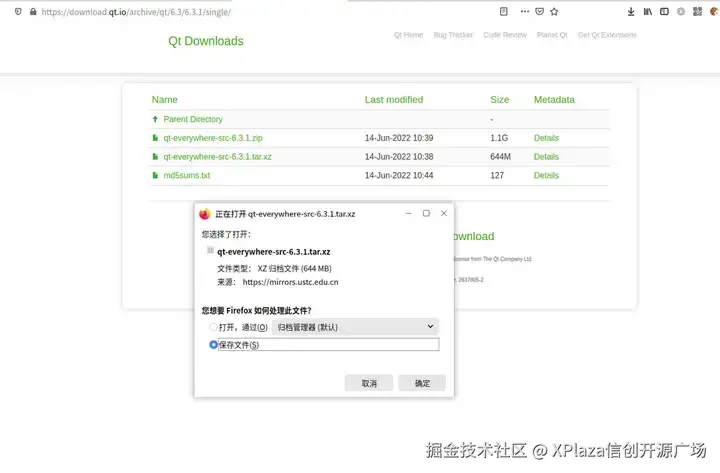The width and height of the screenshot is (720, 473).
Task: Close the Firefox download dialog
Action: (x=444, y=213)
